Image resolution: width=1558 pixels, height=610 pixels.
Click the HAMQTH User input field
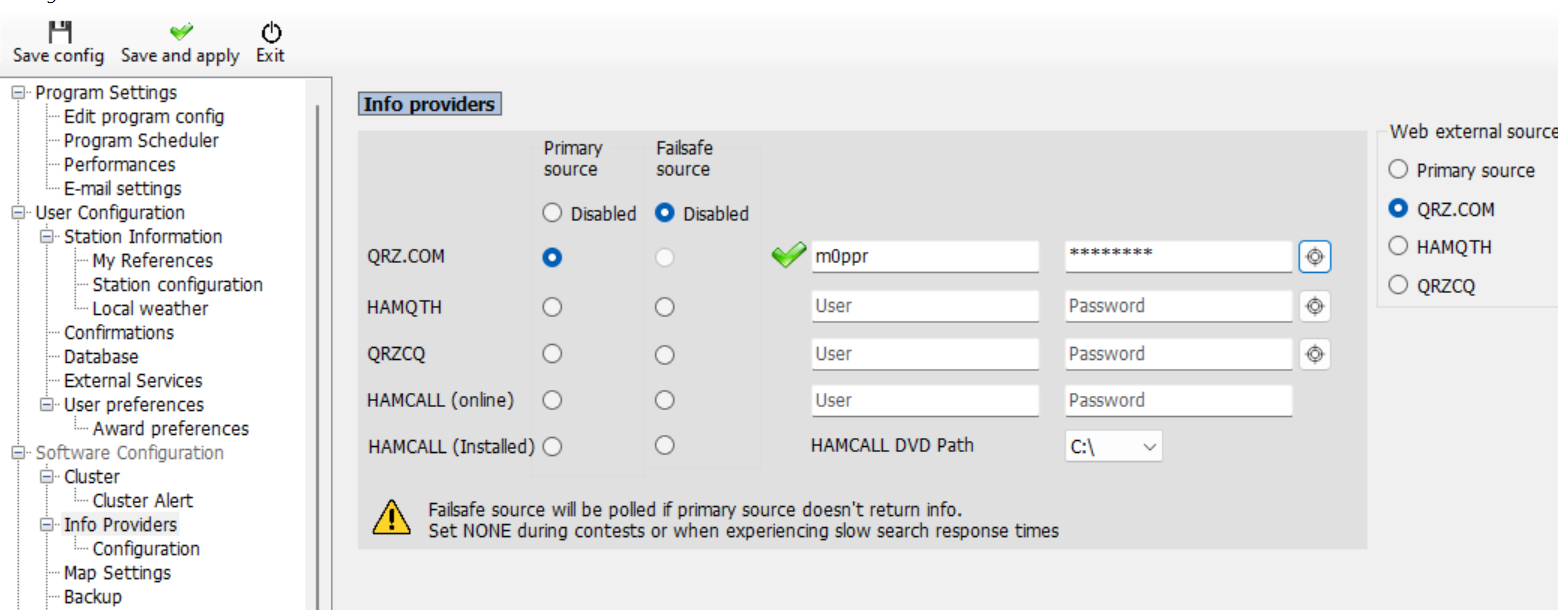925,306
